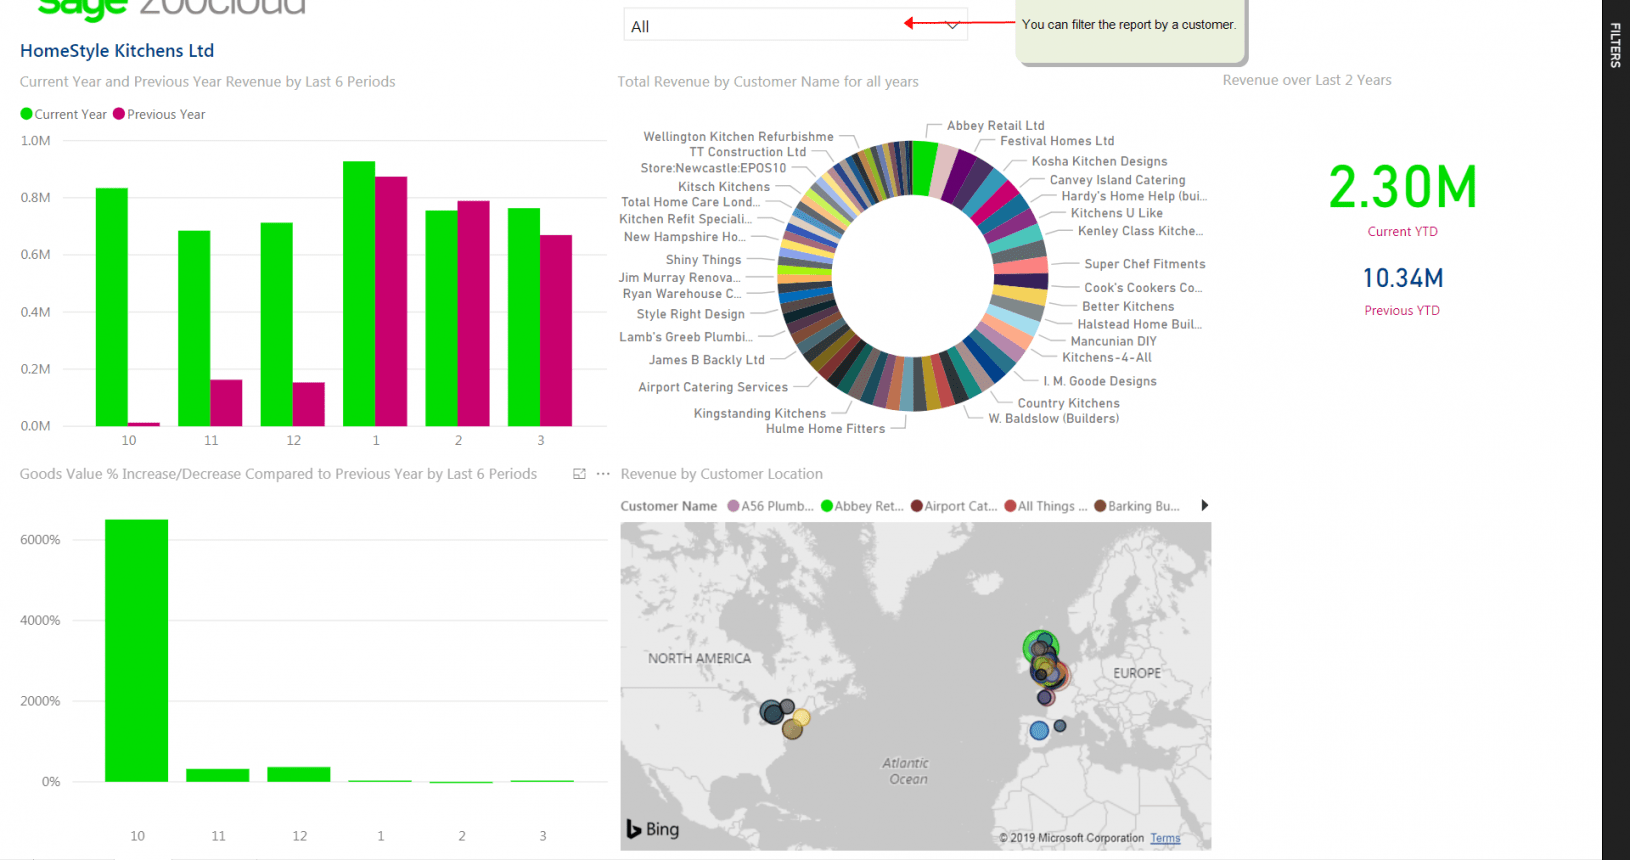Click the EUROPE map label
The width and height of the screenshot is (1630, 860).
click(x=1137, y=673)
